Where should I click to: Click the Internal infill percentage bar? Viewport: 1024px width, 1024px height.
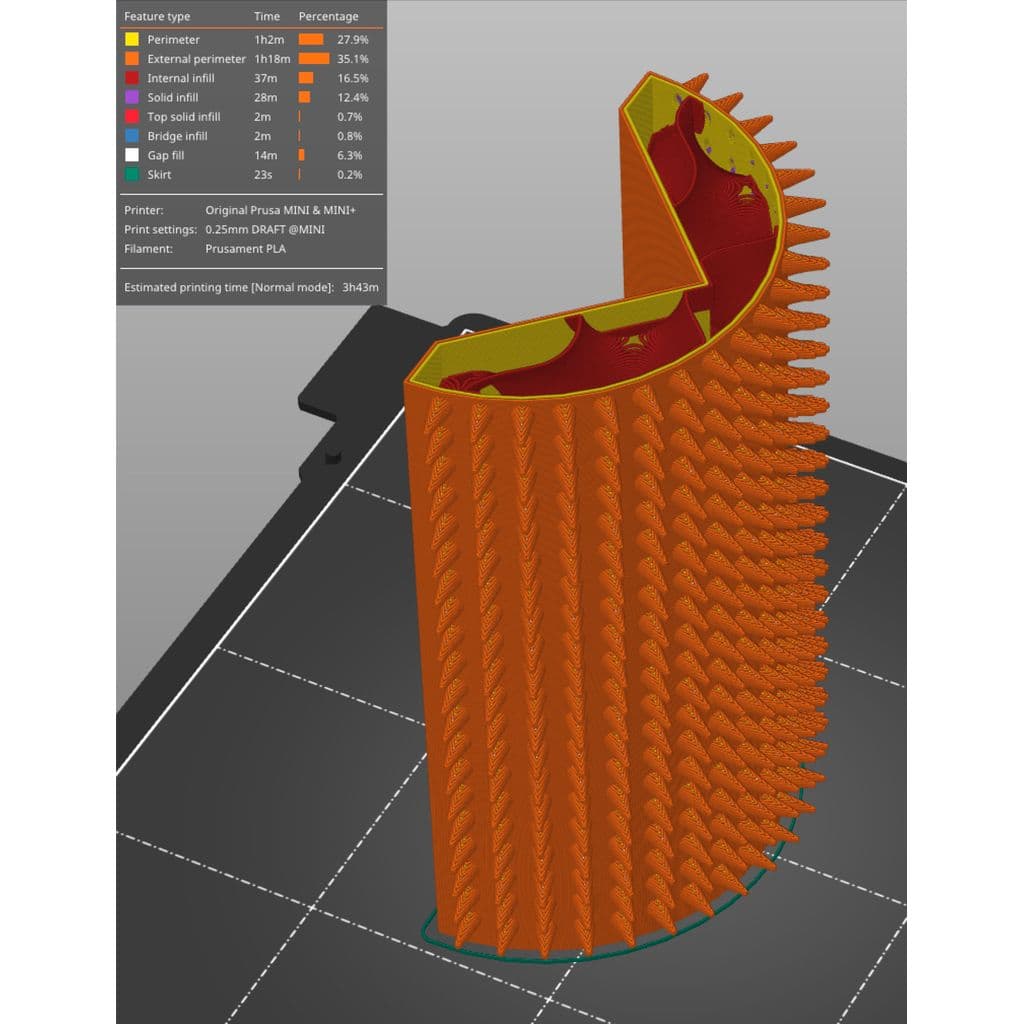306,78
